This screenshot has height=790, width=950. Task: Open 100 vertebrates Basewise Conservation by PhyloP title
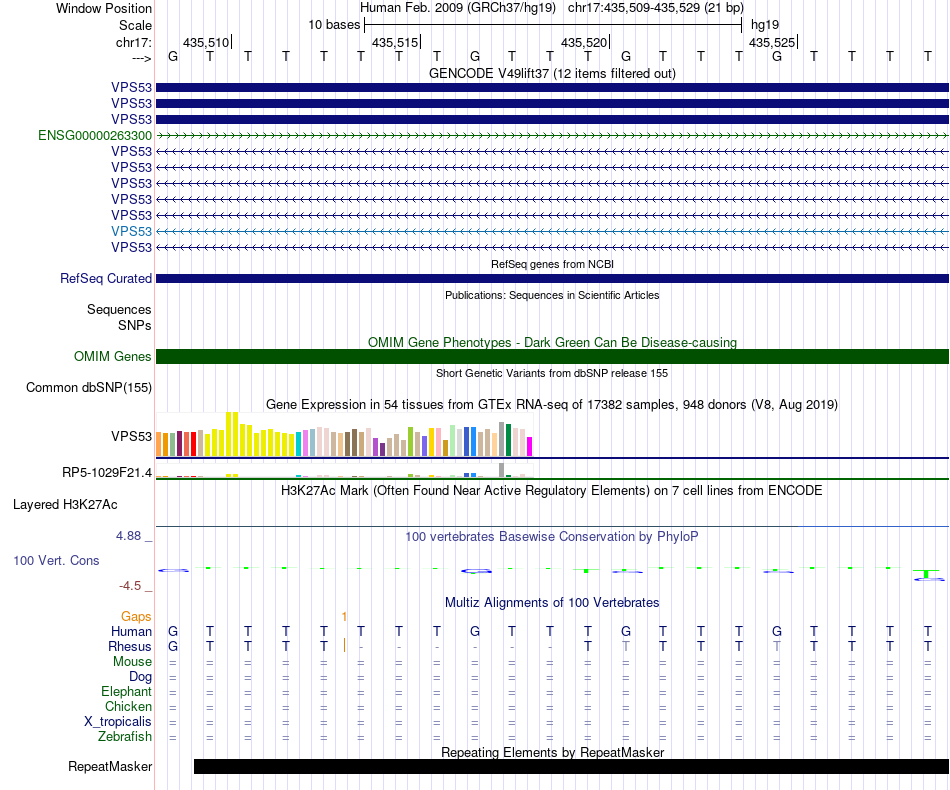click(x=552, y=536)
